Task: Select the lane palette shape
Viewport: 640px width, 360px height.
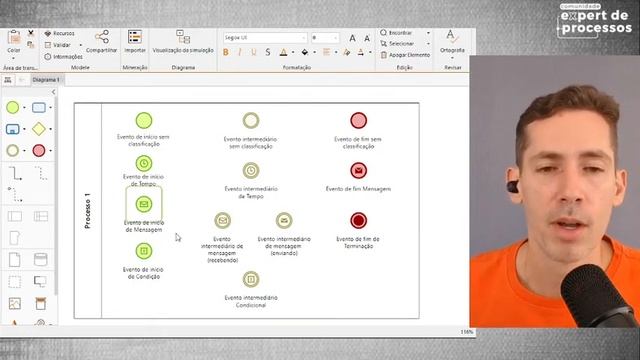Action: click(x=41, y=216)
